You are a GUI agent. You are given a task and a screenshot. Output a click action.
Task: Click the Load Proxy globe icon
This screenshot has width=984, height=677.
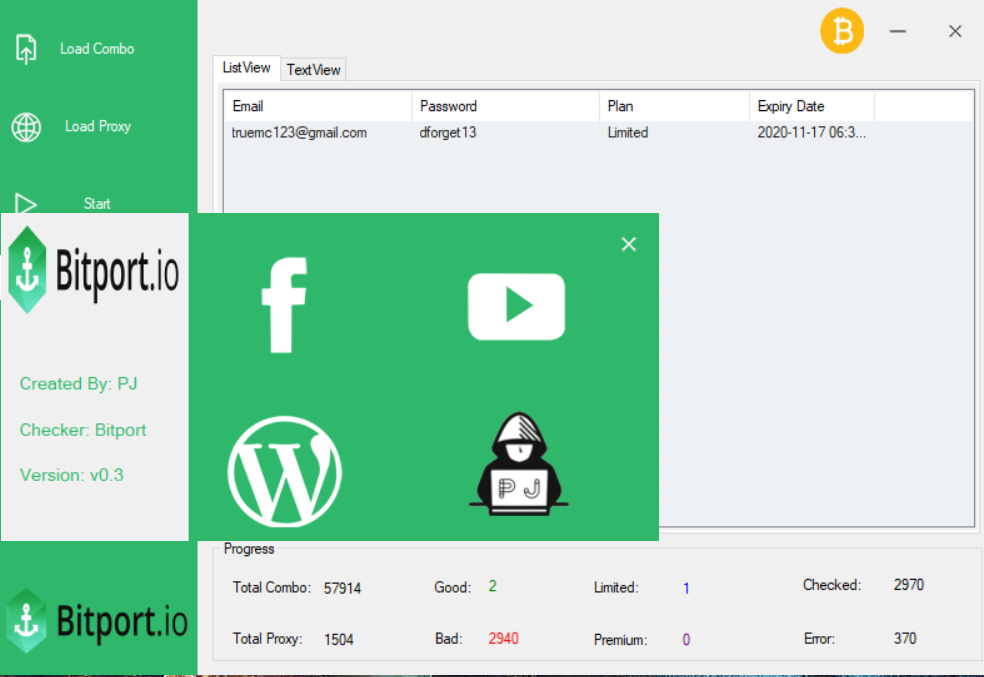[x=26, y=127]
